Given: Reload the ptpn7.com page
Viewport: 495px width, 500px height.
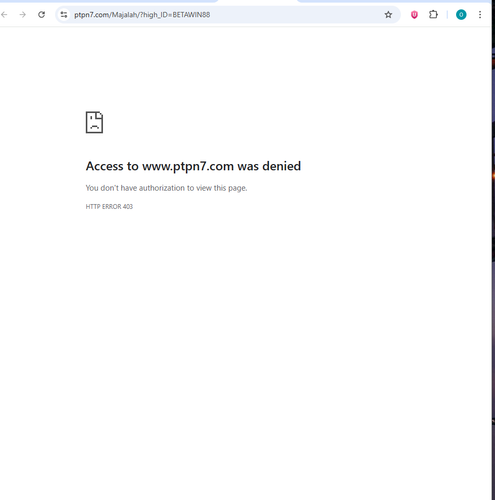Looking at the screenshot, I should (41, 15).
